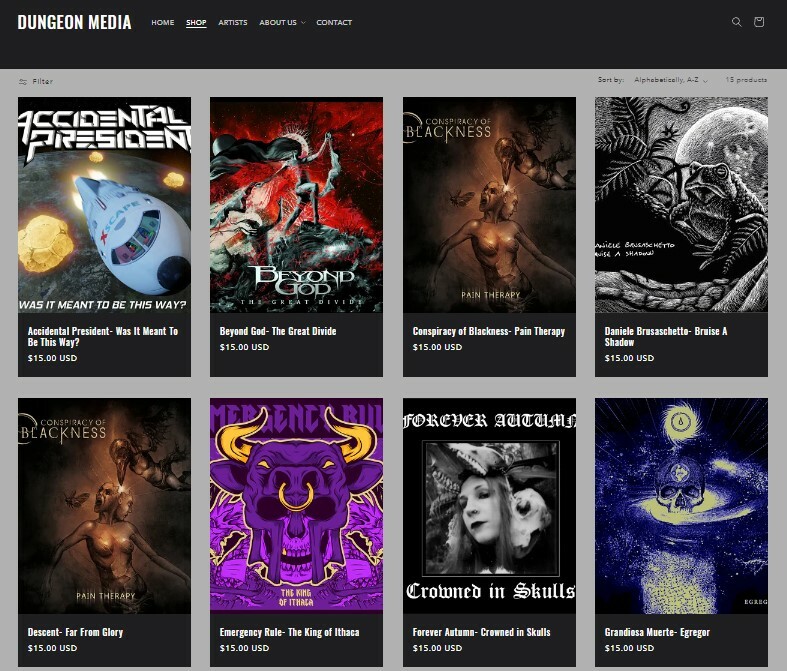Click the Dungeon Media logo
This screenshot has width=787, height=671.
[x=74, y=22]
